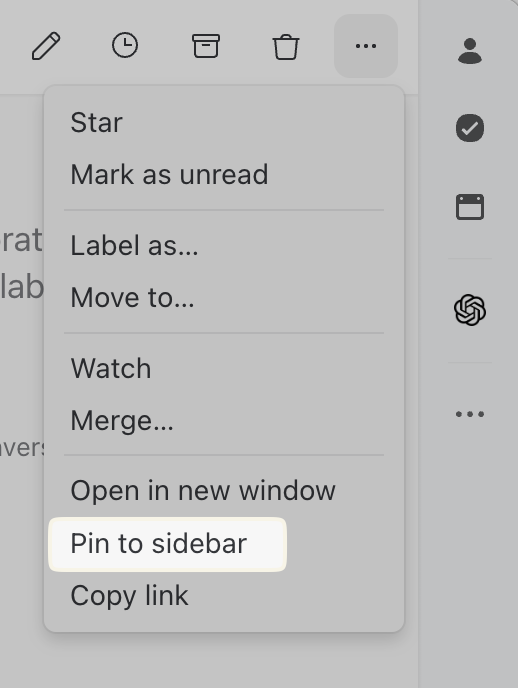Show more sidebar apps via three dots
Screen dimensions: 518x688
click(470, 414)
